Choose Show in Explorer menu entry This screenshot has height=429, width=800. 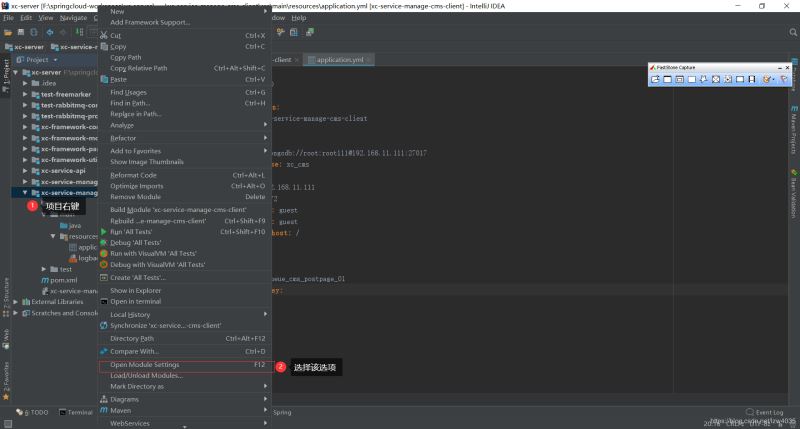[135, 290]
